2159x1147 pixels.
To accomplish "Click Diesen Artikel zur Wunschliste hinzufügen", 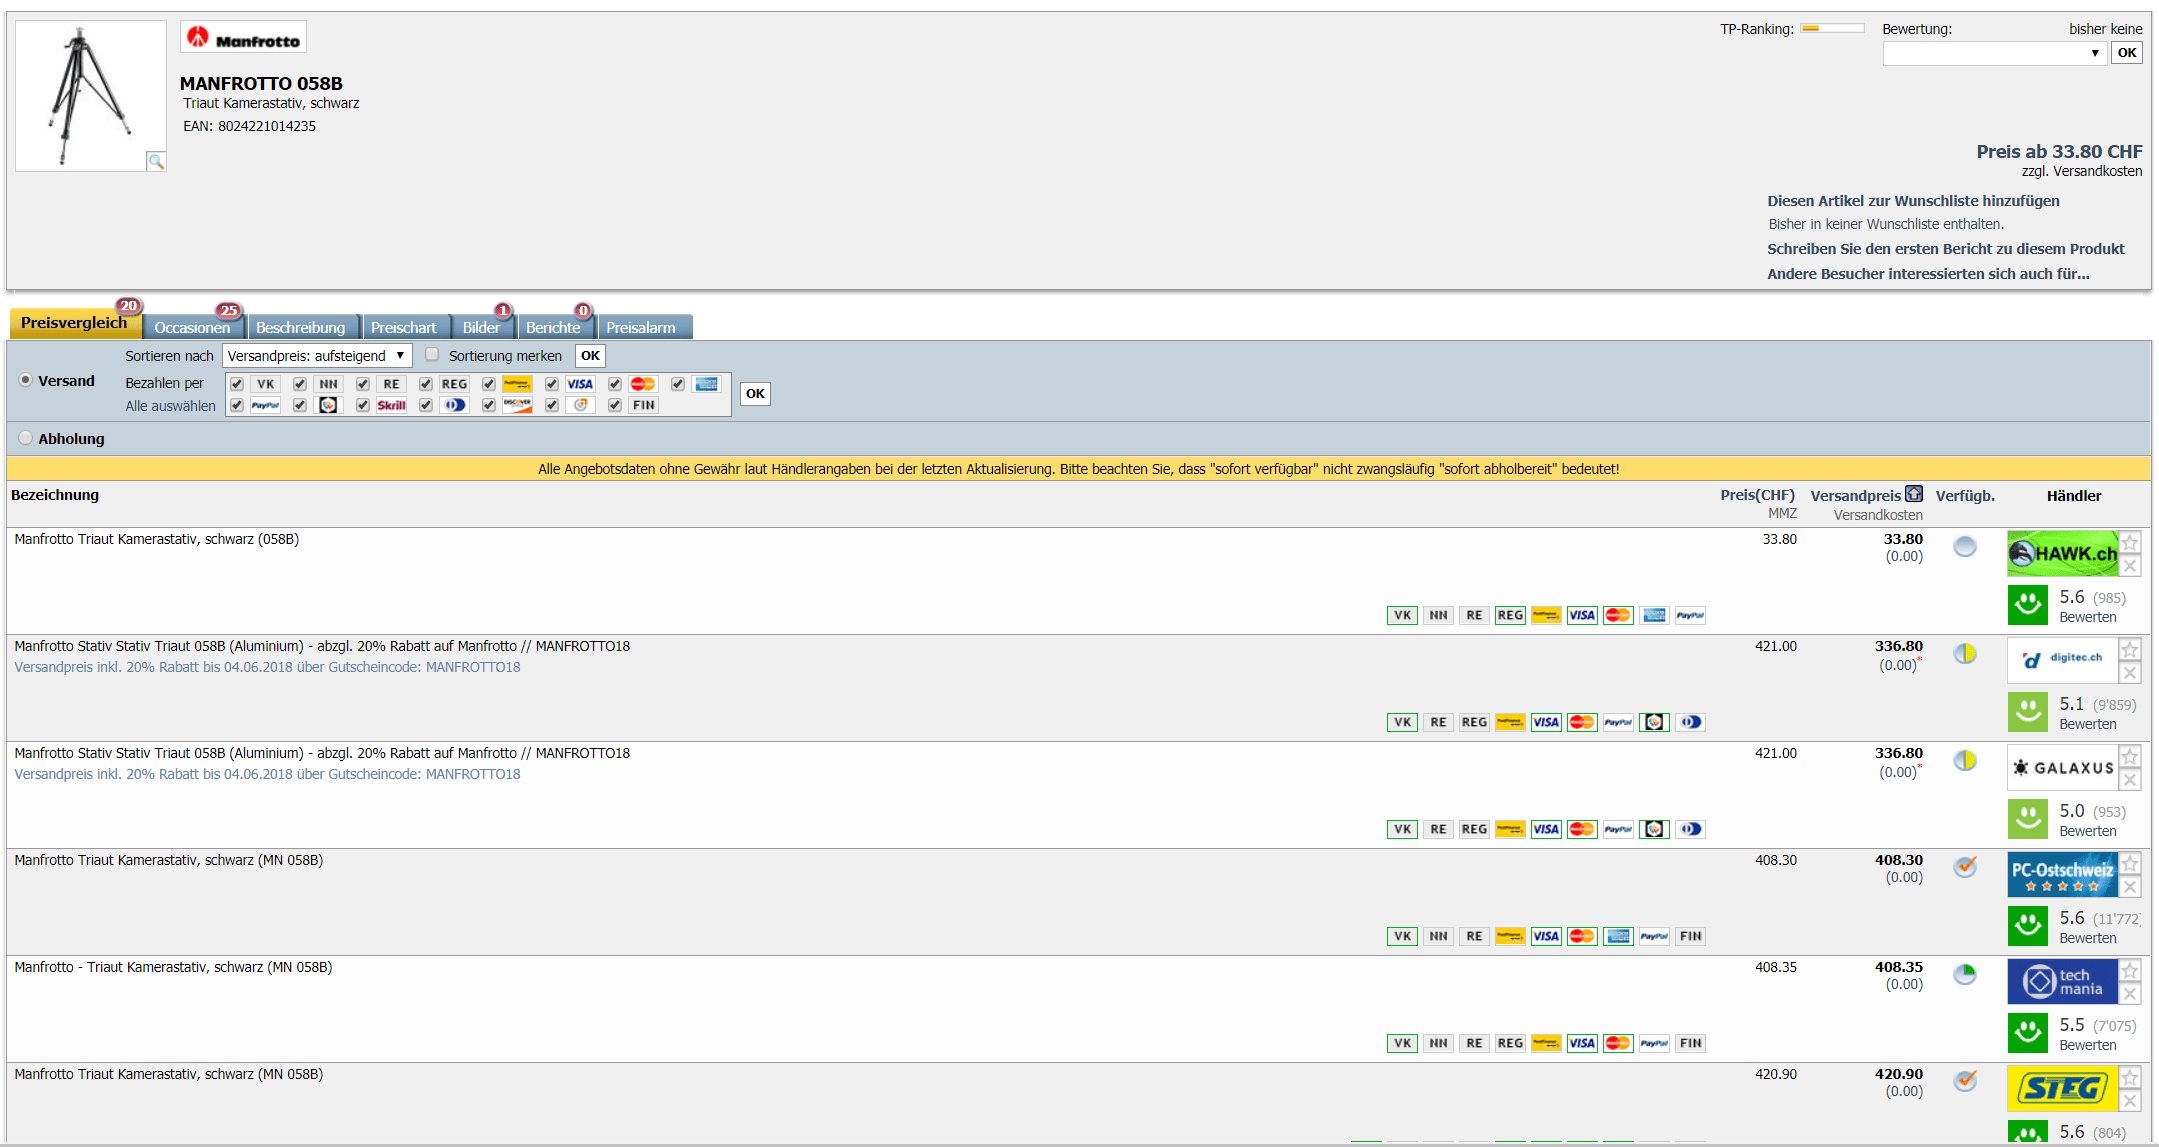I will (1912, 201).
